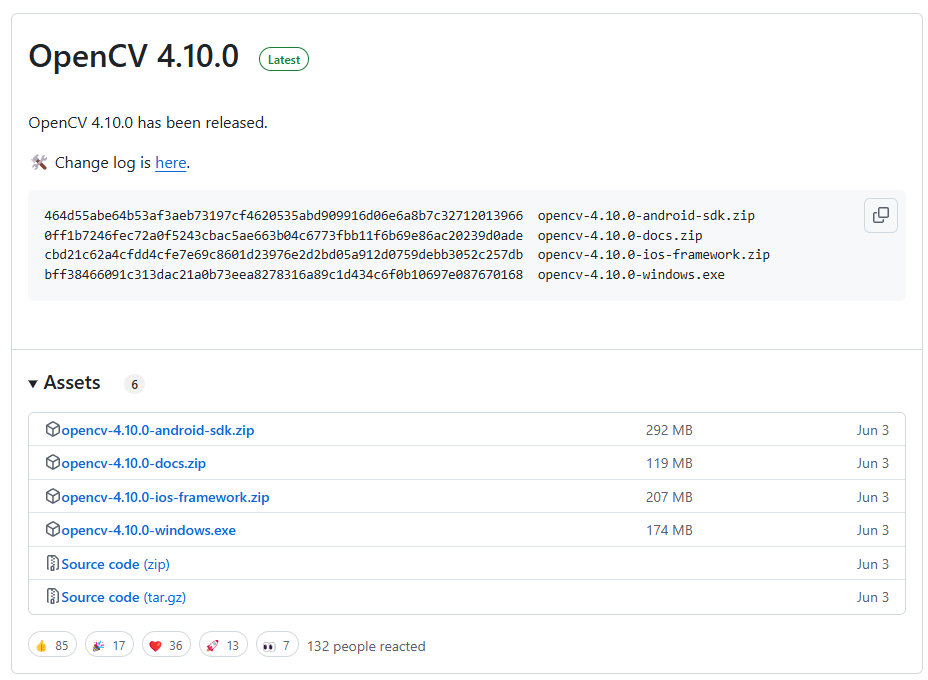This screenshot has width=928, height=680.
Task: Download Source code (zip)
Action: (115, 564)
